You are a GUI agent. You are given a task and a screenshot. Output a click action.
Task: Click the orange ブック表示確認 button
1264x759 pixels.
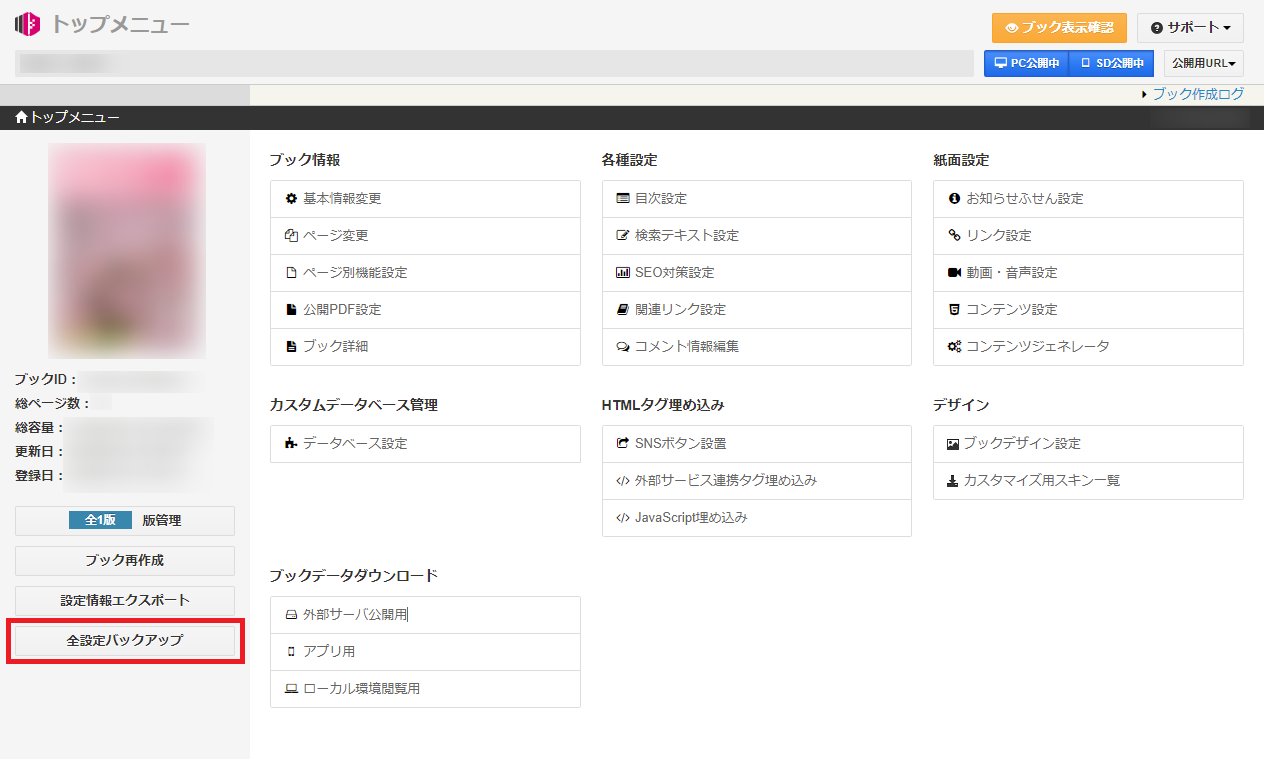[1059, 28]
